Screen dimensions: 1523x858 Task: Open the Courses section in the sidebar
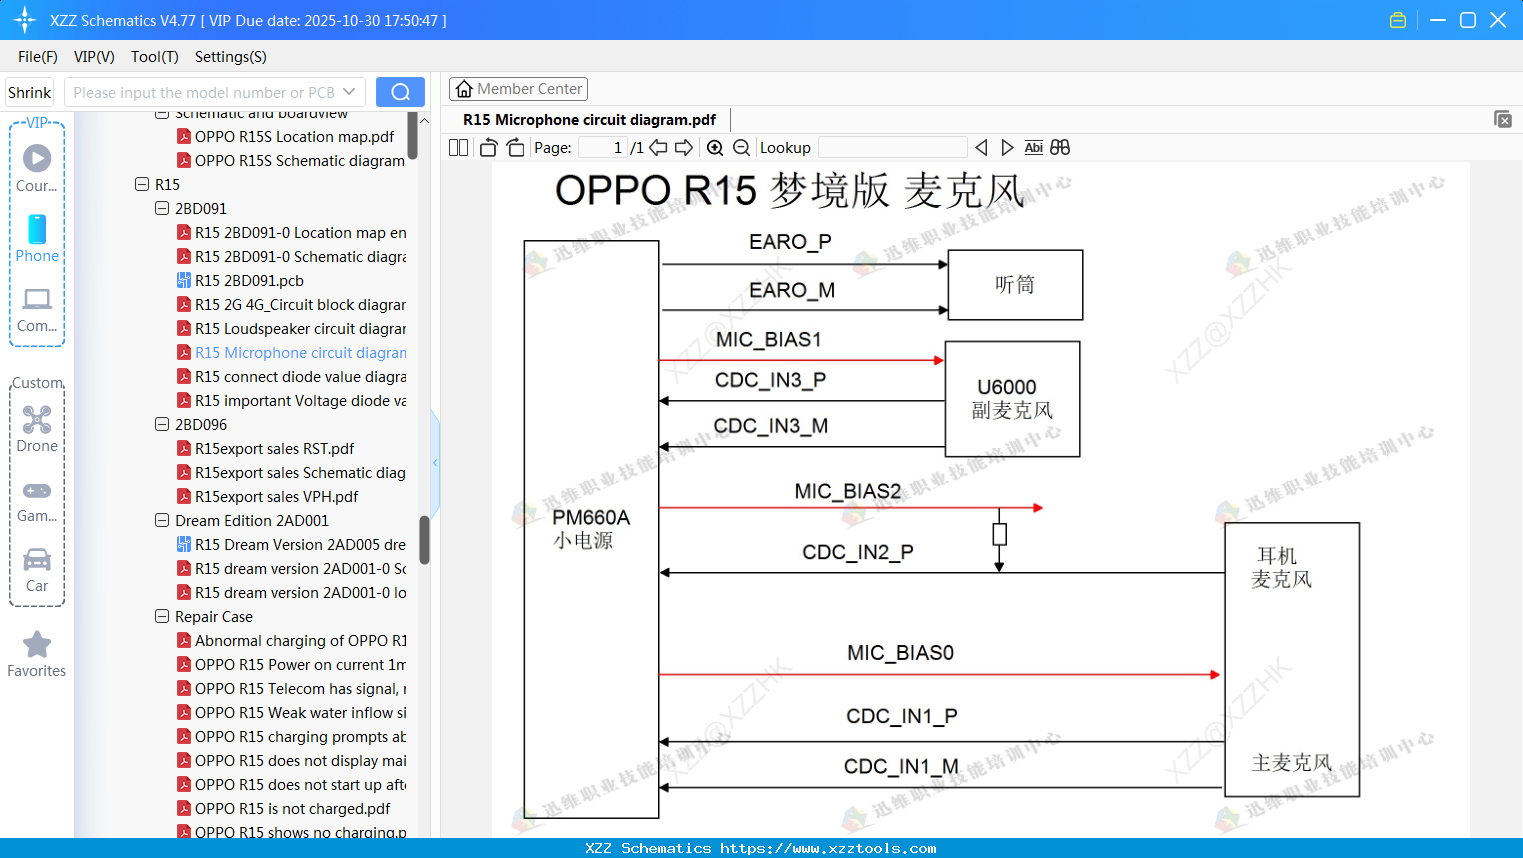[37, 168]
